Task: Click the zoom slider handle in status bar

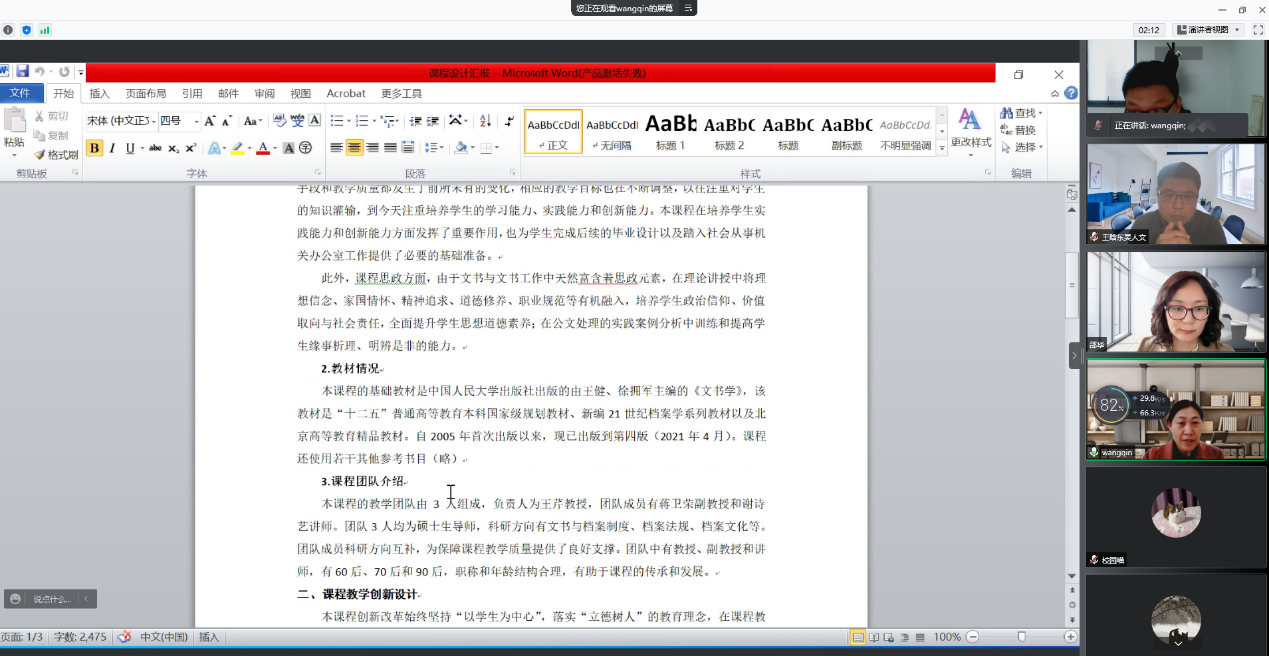Action: [x=1021, y=637]
